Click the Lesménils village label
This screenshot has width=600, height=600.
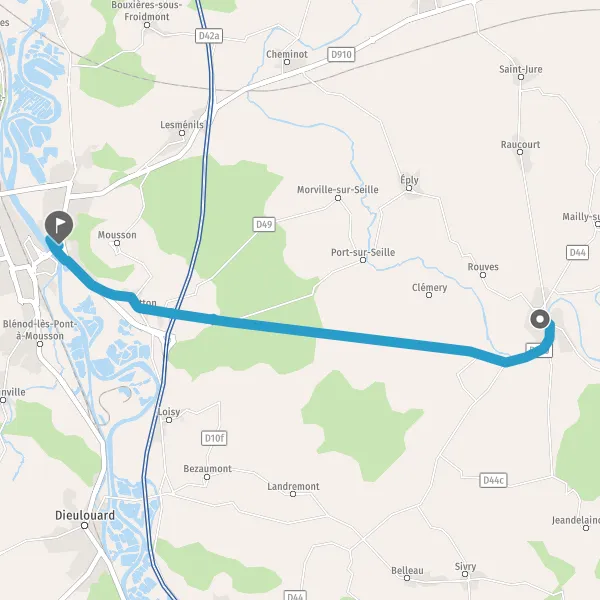pos(182,125)
